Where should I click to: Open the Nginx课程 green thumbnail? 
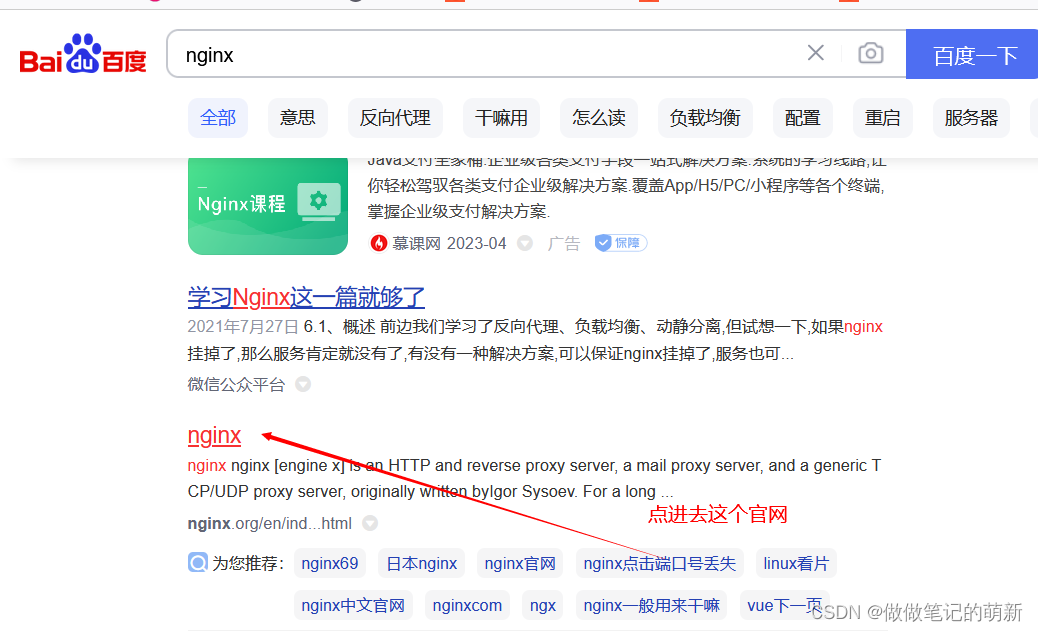(267, 206)
